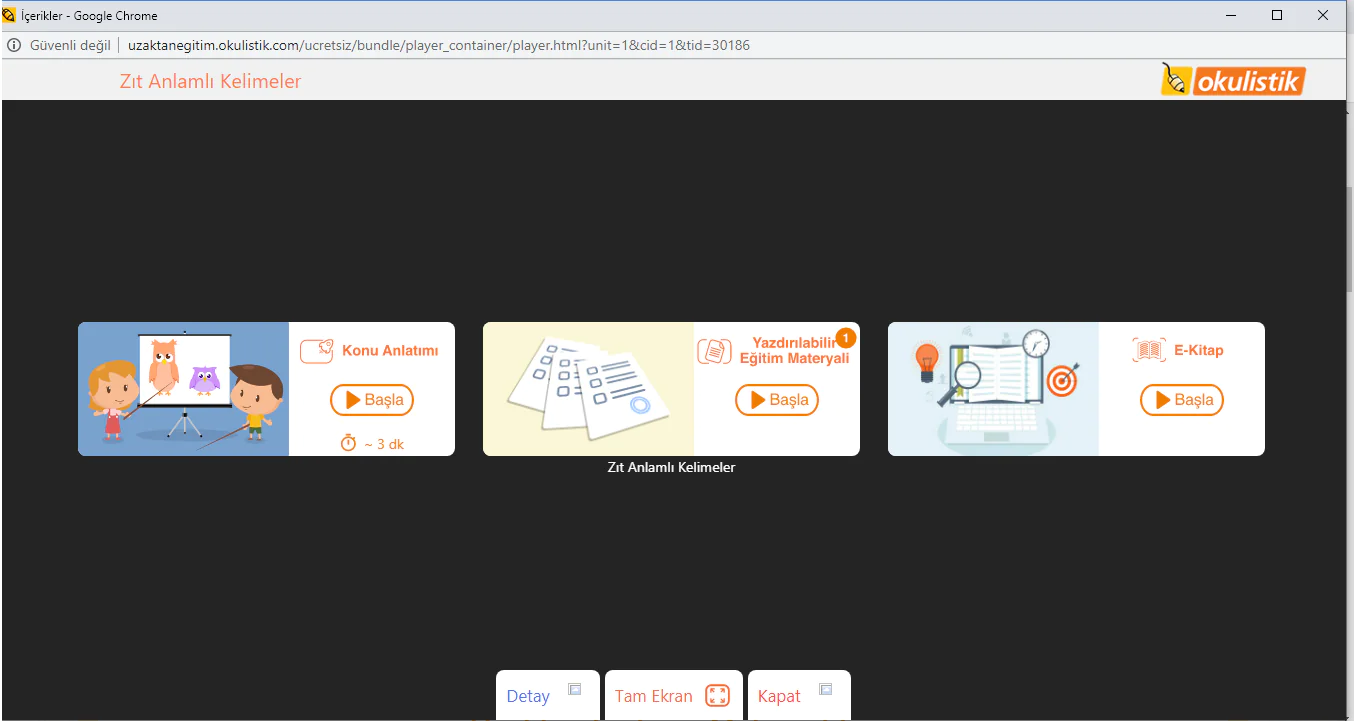The height and width of the screenshot is (721, 1354).
Task: Click the orange notification badge showing 1
Action: (845, 338)
